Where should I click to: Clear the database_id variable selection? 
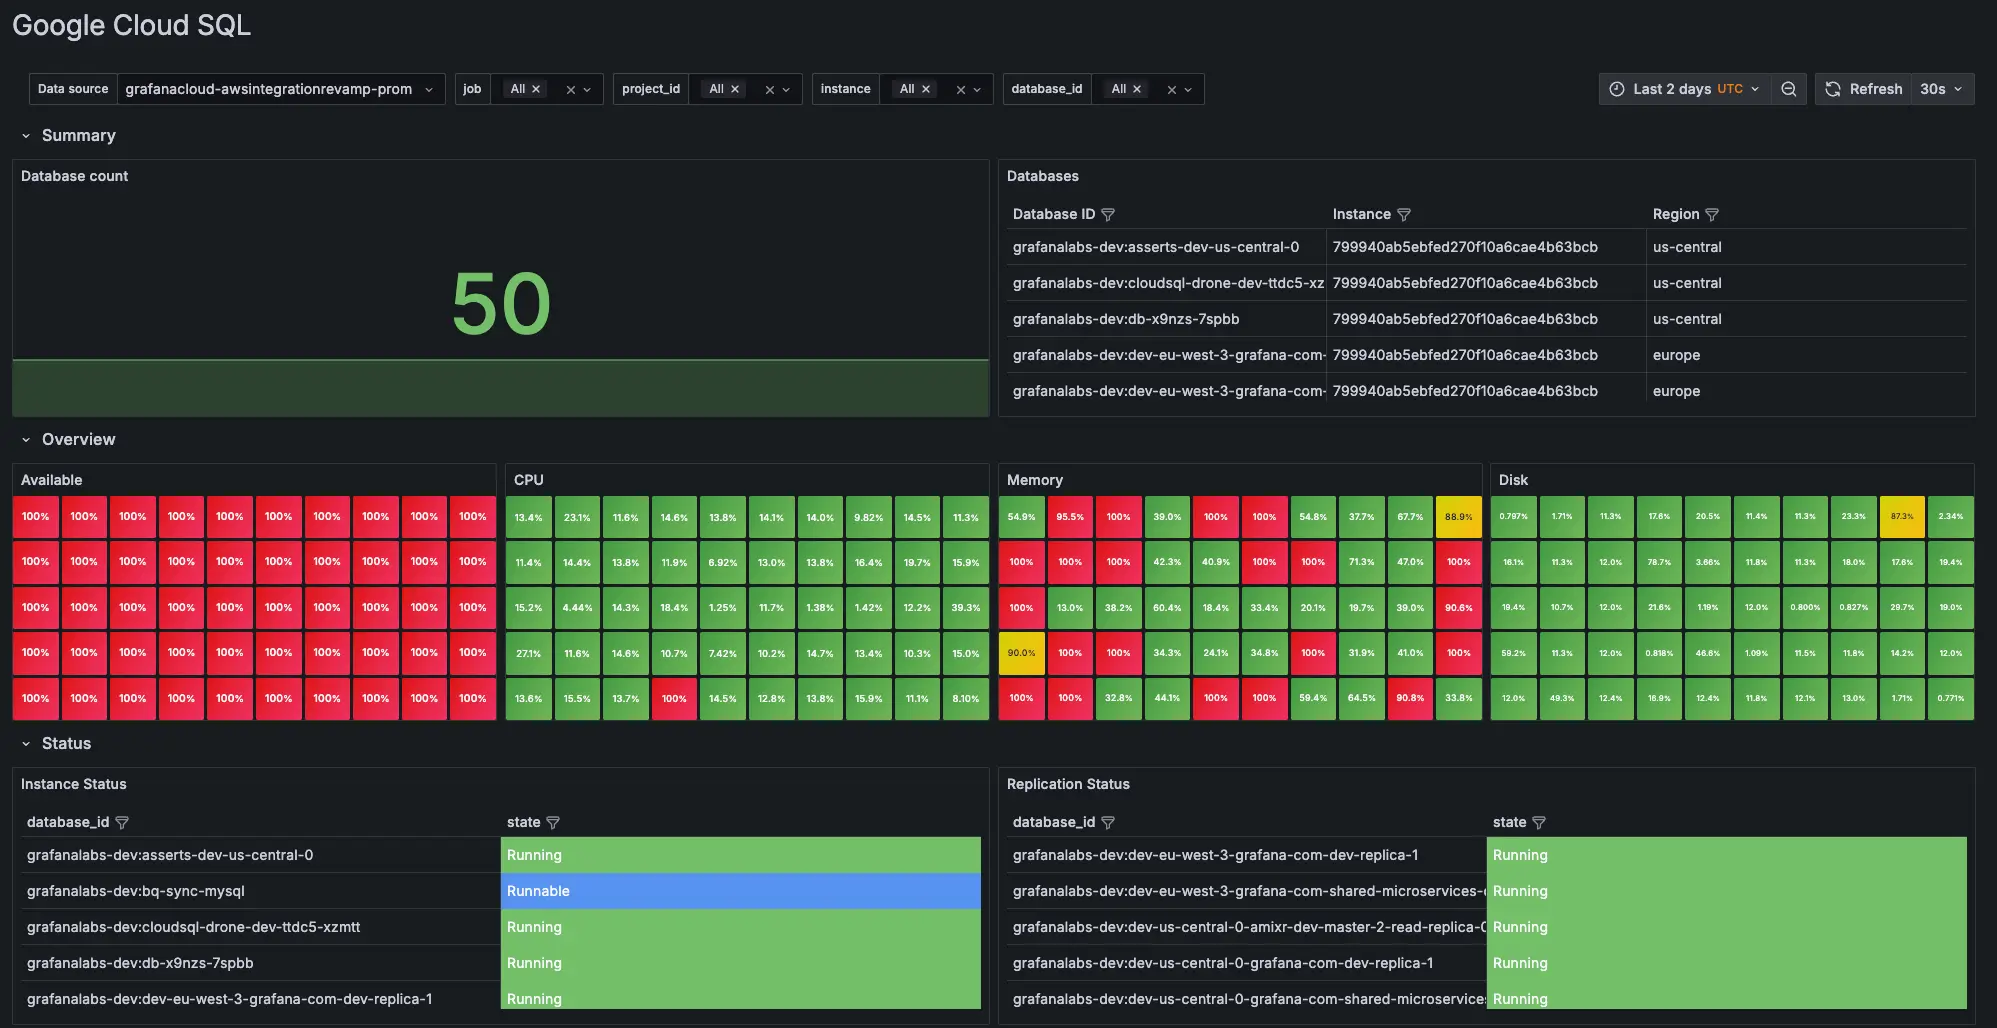[1171, 90]
